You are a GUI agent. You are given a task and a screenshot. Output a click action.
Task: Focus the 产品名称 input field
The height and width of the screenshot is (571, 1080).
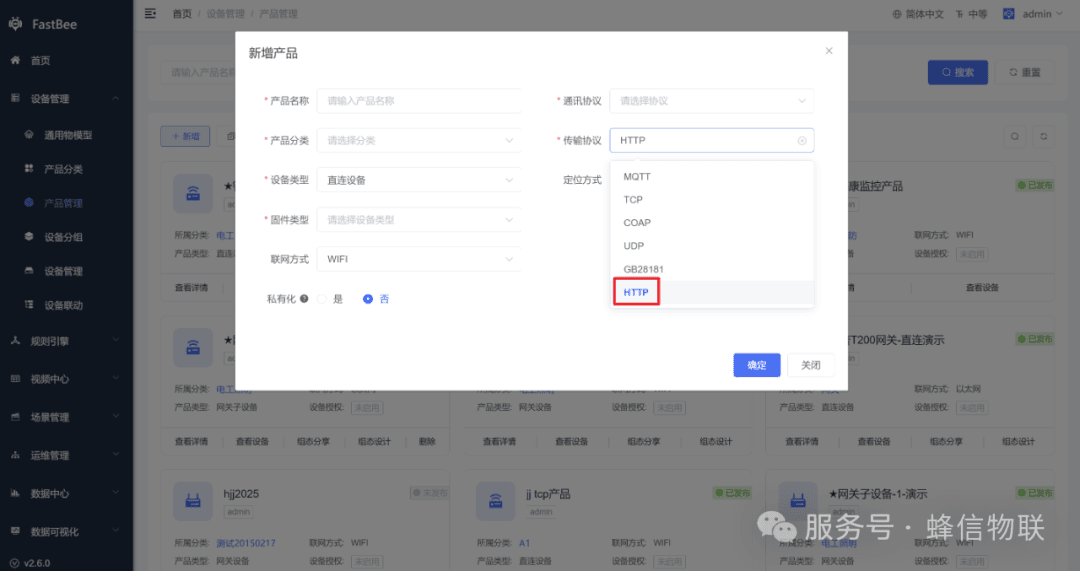pos(419,101)
